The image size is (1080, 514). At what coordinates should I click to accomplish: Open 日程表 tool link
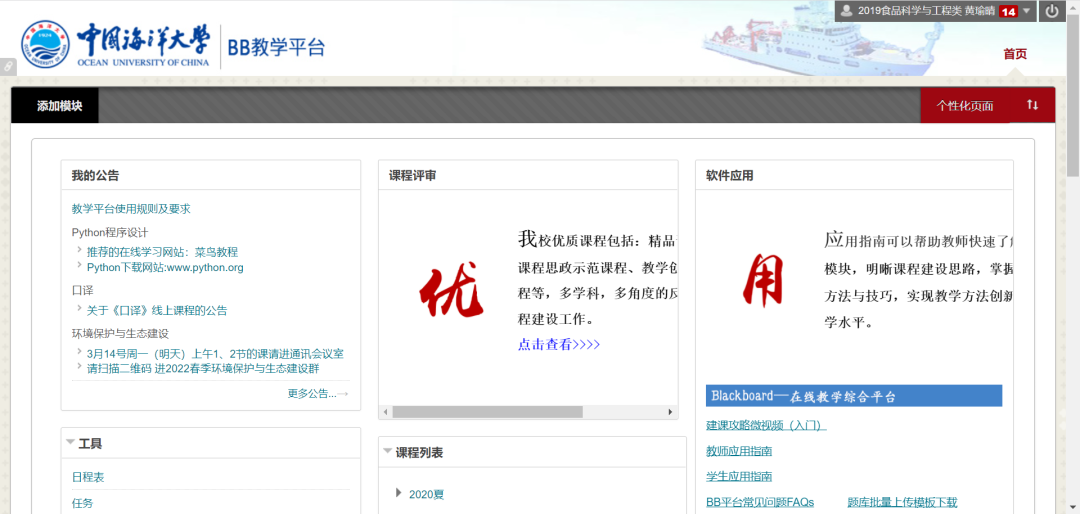click(x=87, y=477)
